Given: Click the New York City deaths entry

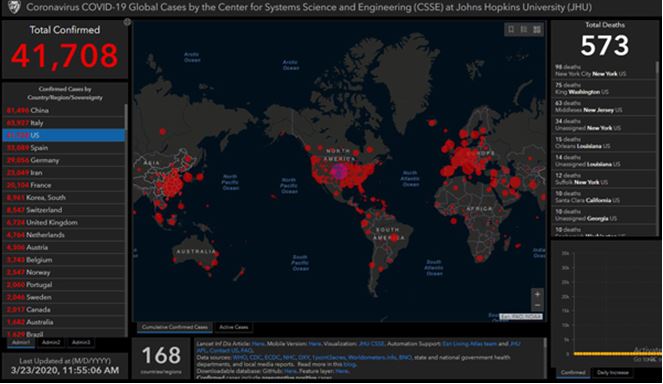Looking at the screenshot, I should pyautogui.click(x=604, y=70).
